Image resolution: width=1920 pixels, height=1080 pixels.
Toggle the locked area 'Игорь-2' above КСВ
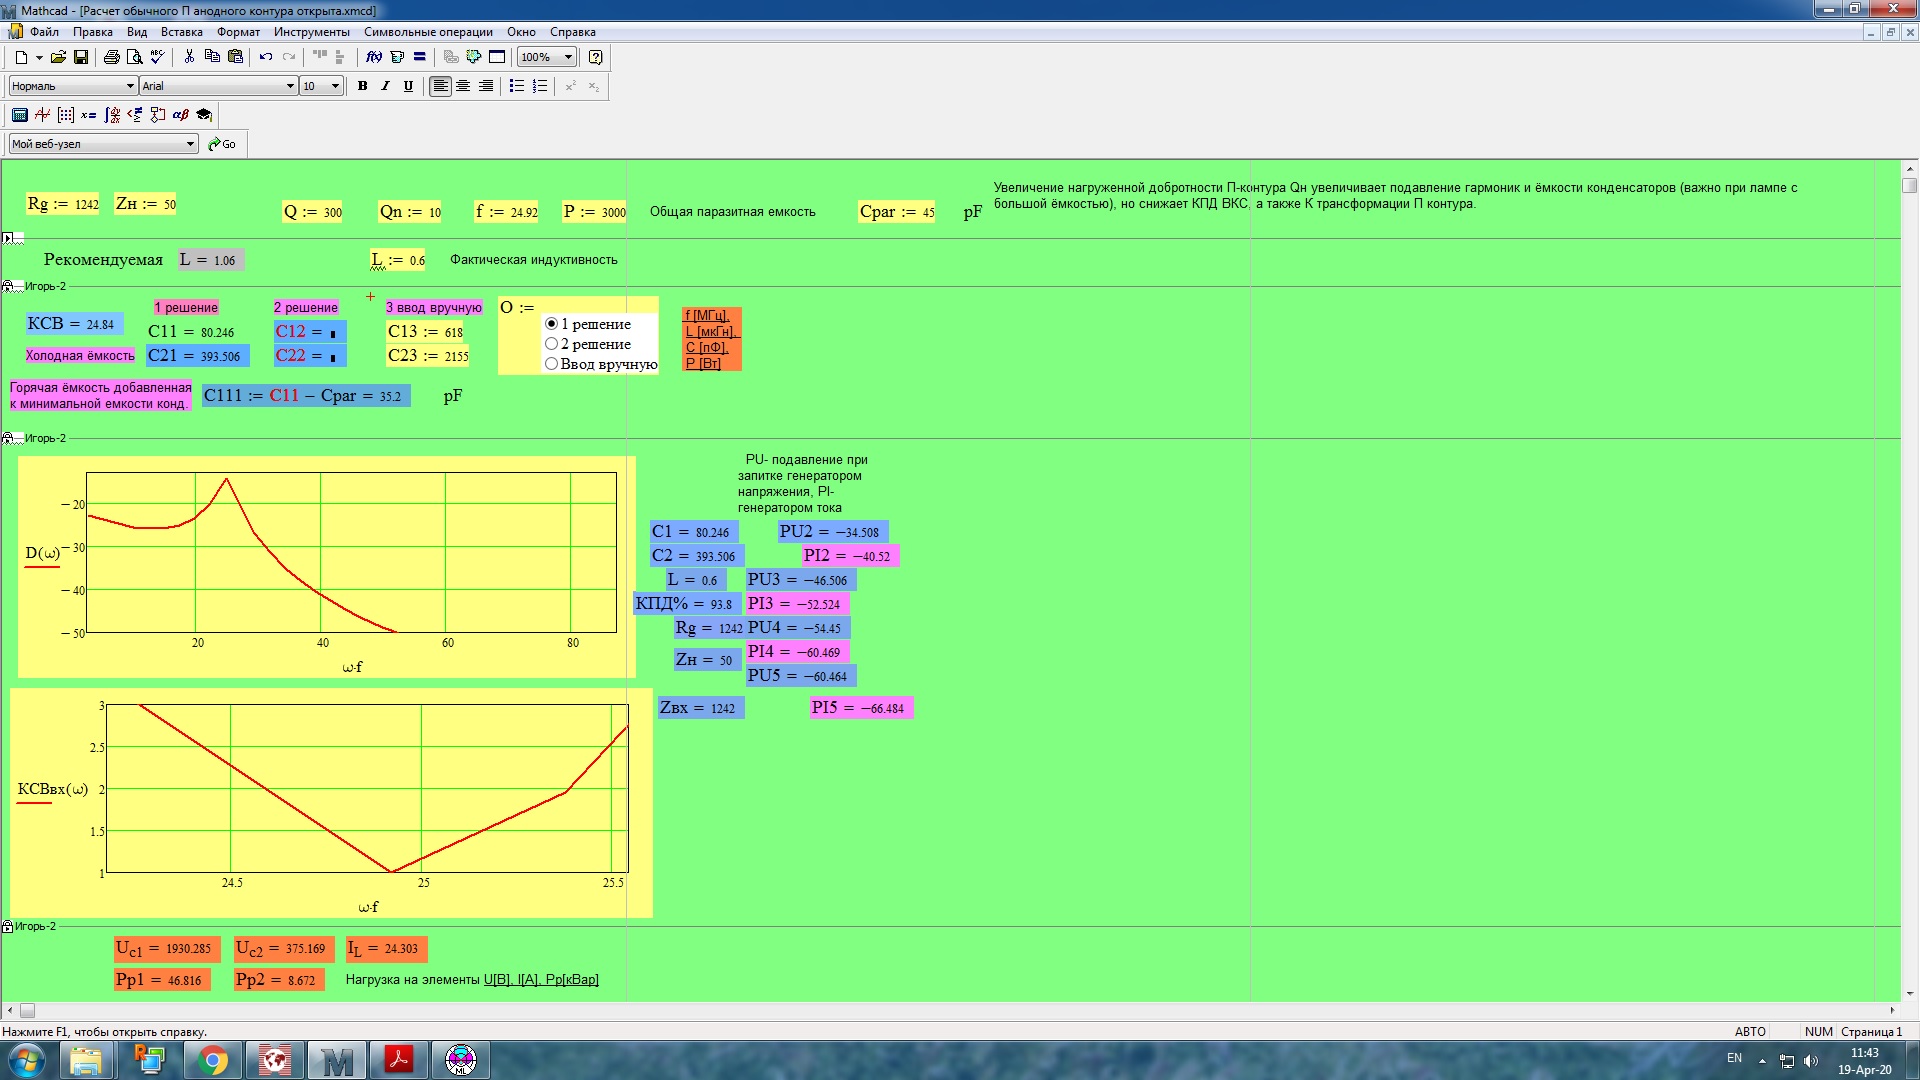(7, 286)
